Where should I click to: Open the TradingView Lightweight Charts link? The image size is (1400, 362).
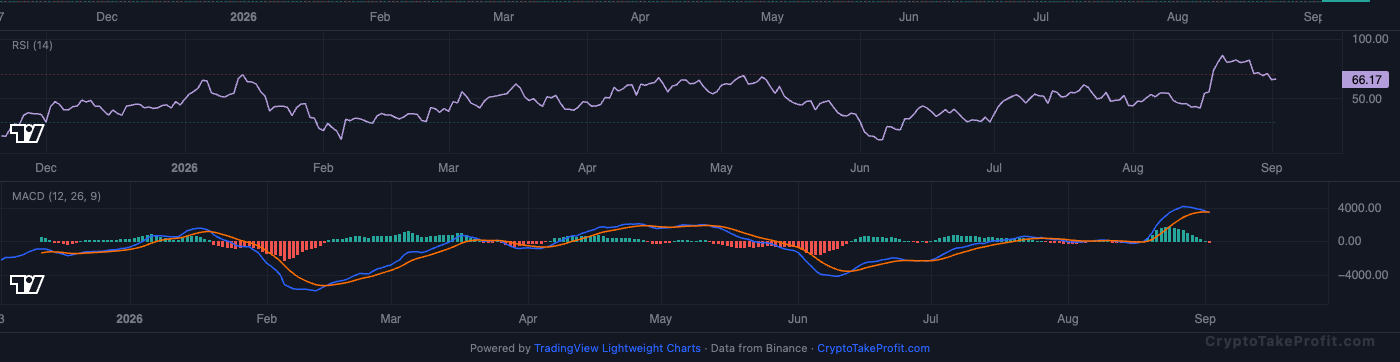(x=617, y=348)
